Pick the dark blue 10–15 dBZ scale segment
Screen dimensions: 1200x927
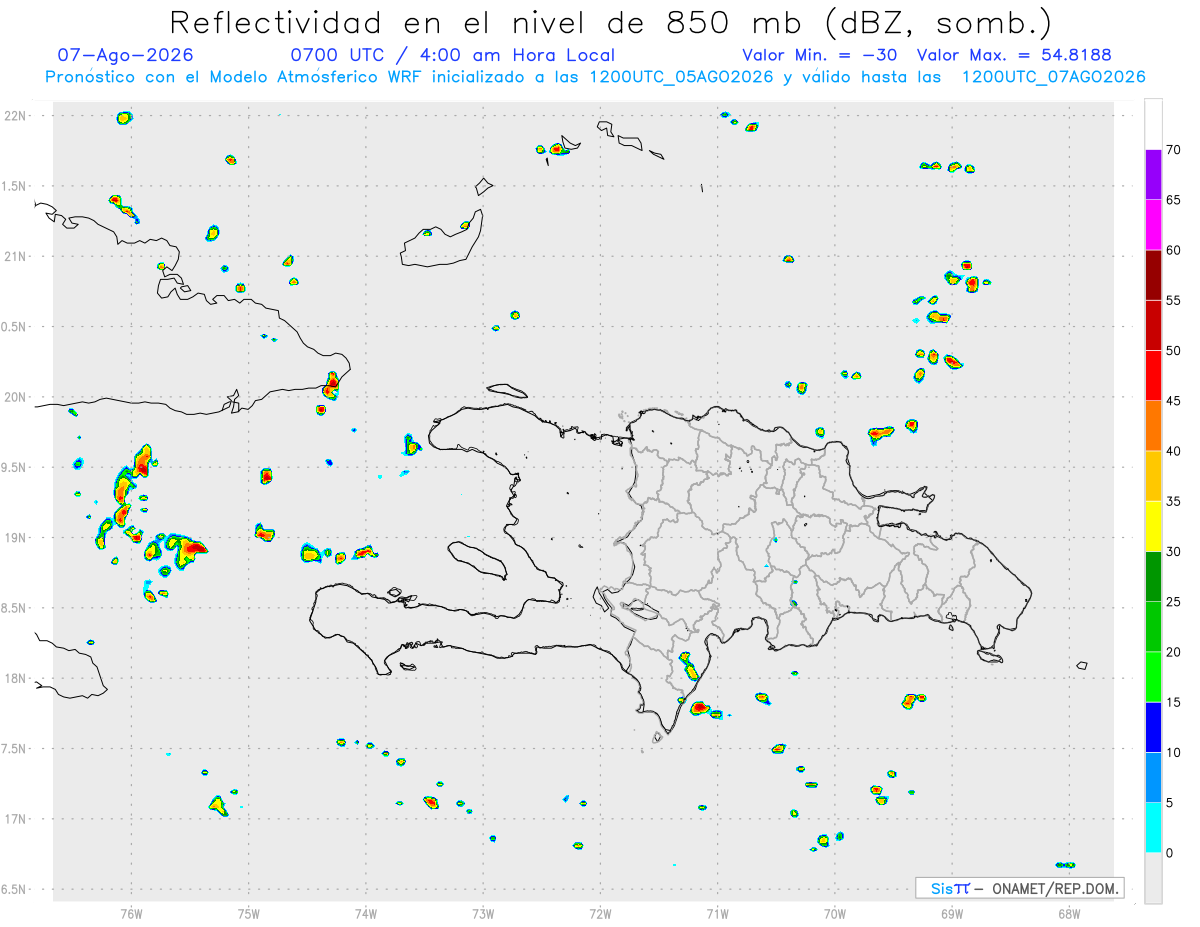click(1154, 727)
